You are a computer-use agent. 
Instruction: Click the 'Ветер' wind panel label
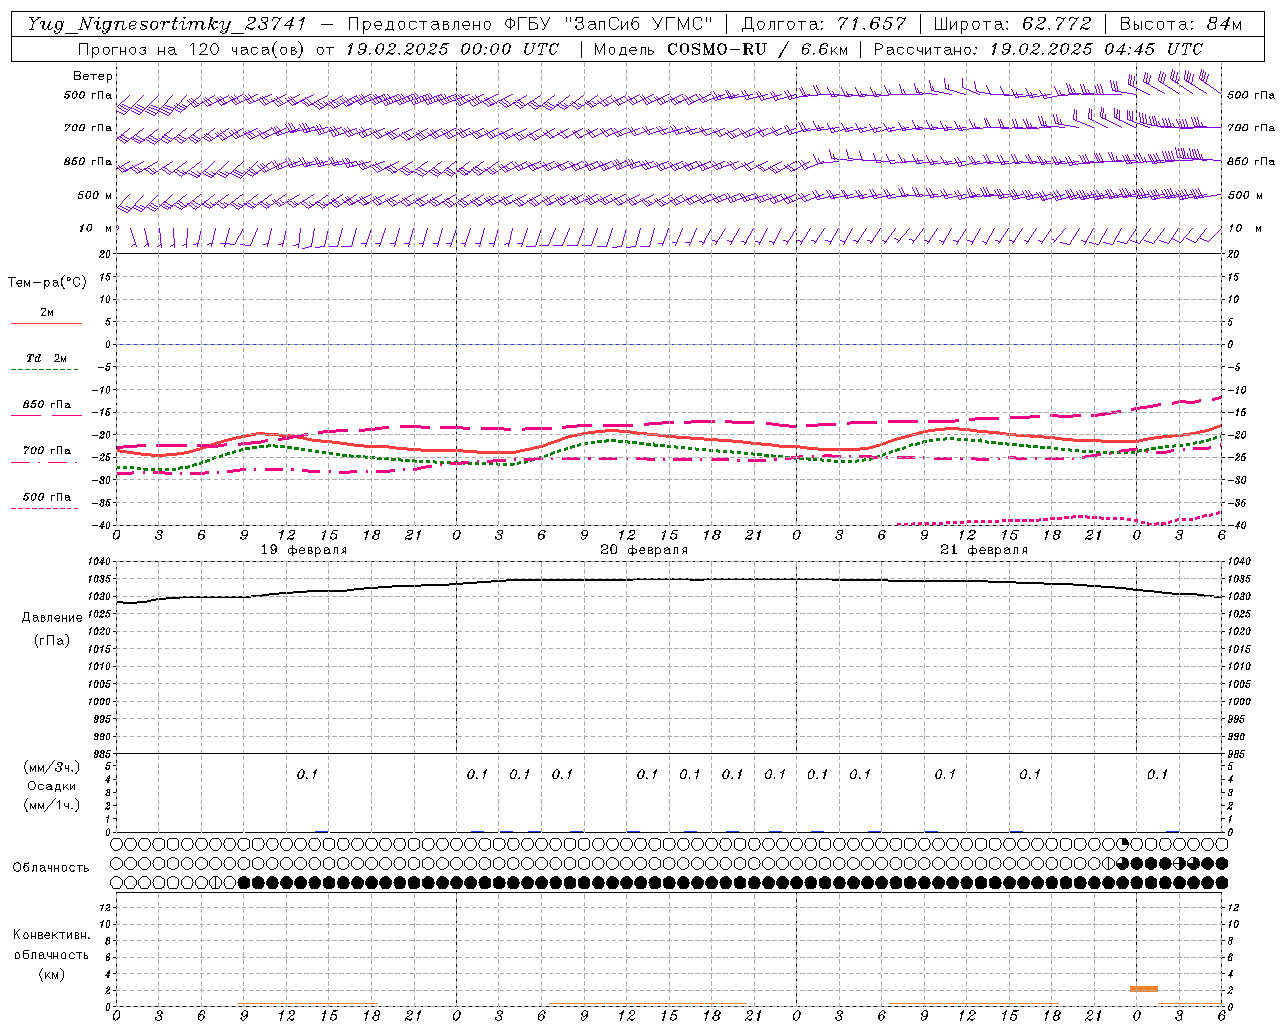(x=92, y=76)
